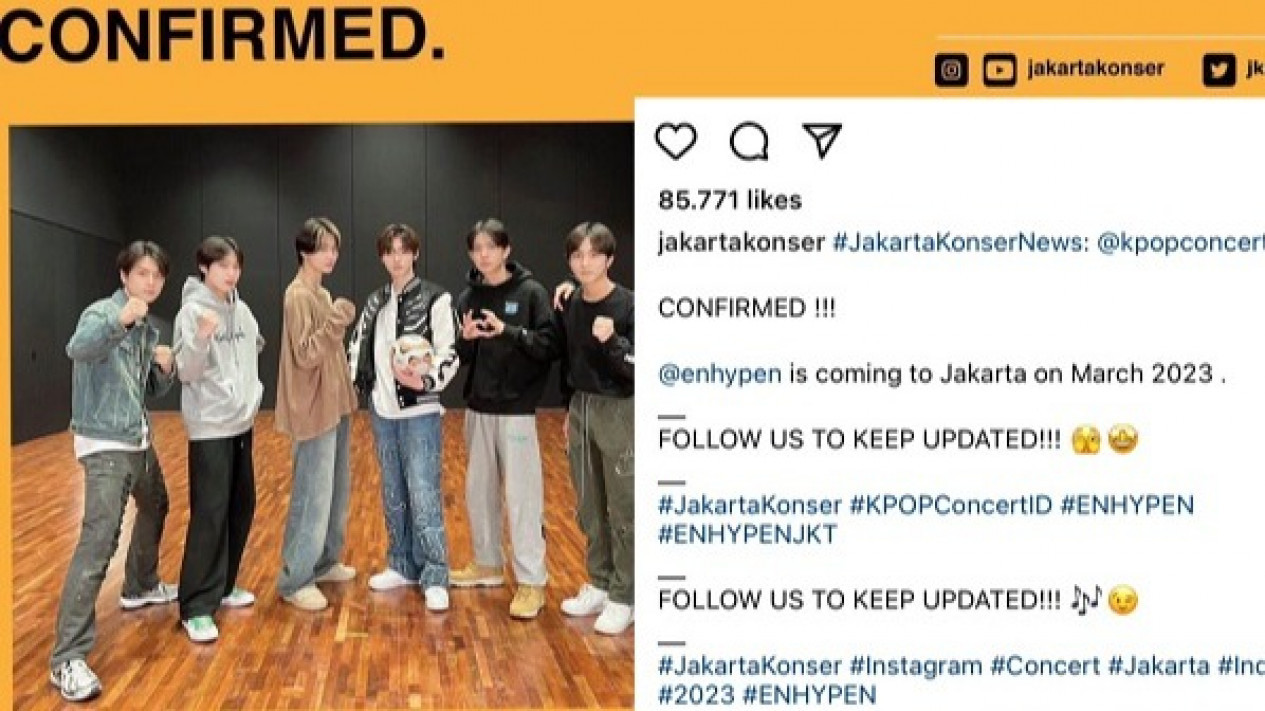
Task: Select the CONFIRMED. headline text
Action: tap(222, 36)
